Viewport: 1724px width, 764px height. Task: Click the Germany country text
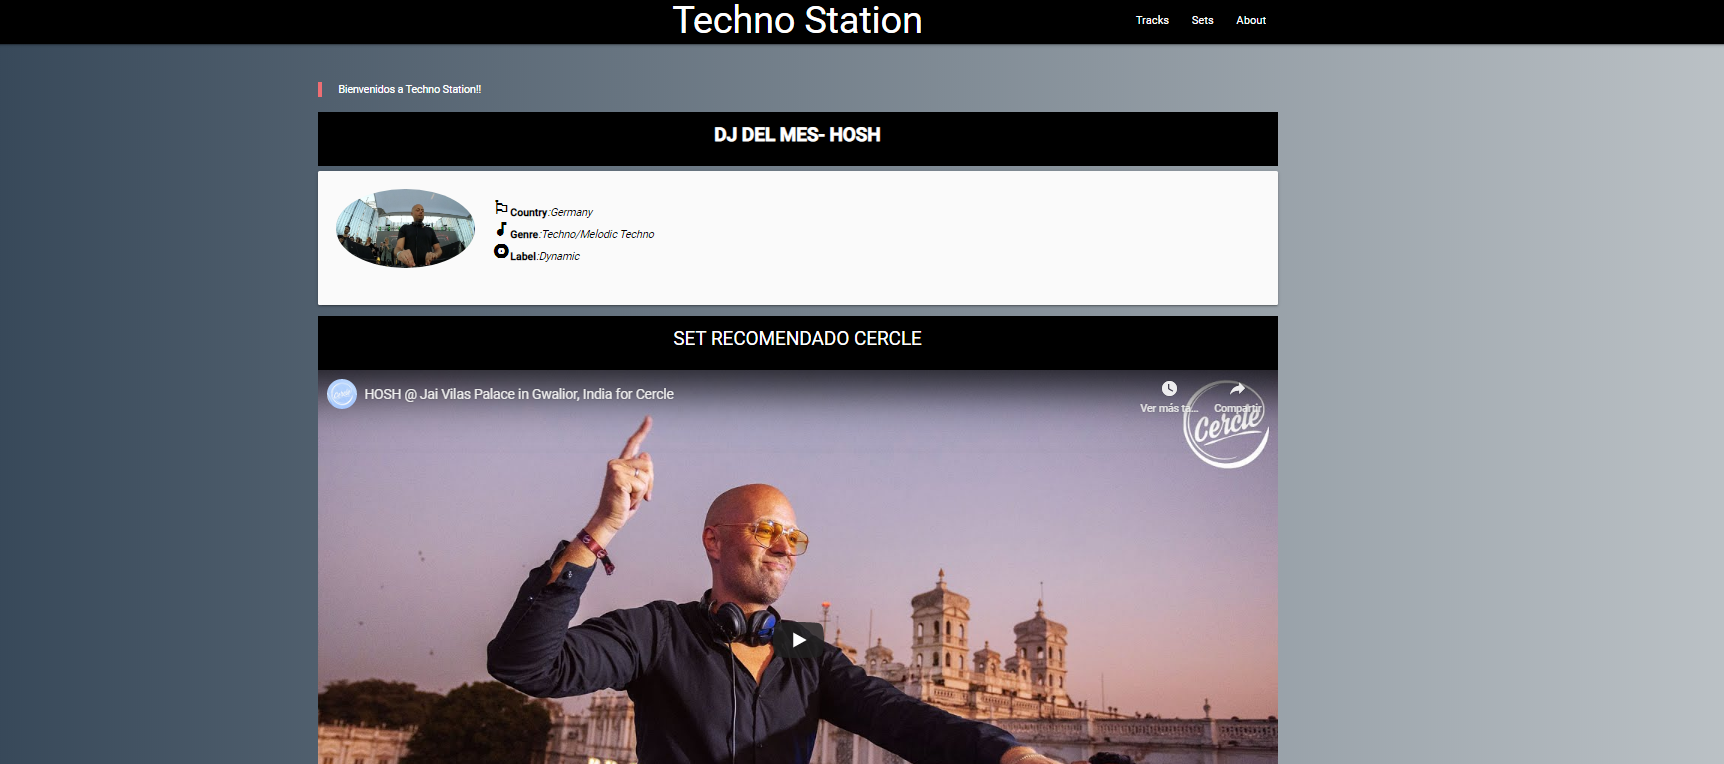(x=572, y=212)
